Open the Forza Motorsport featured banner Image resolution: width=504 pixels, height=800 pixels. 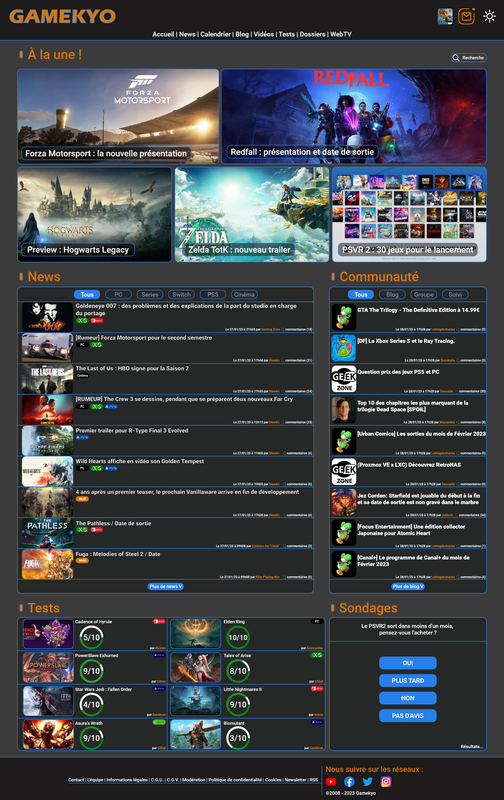tap(118, 116)
